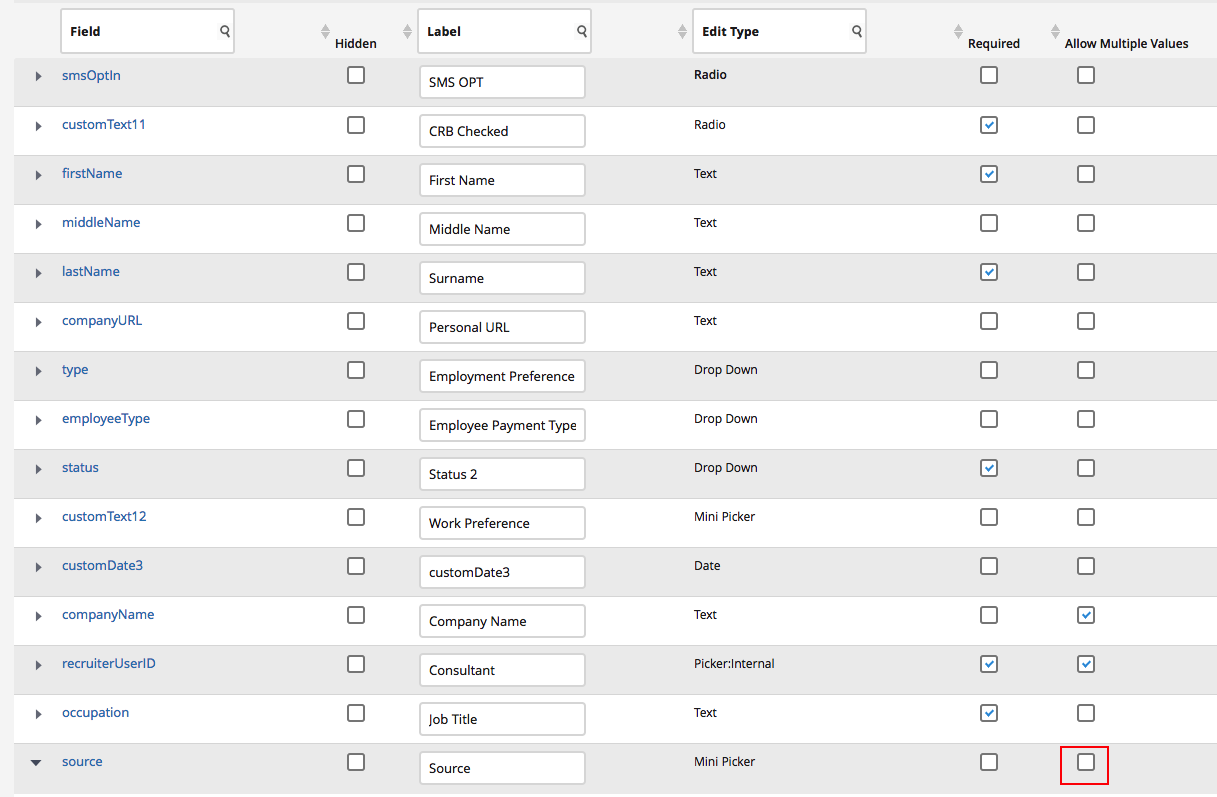Sort by the Hidden column arrows
The image size is (1217, 797).
pyautogui.click(x=325, y=32)
